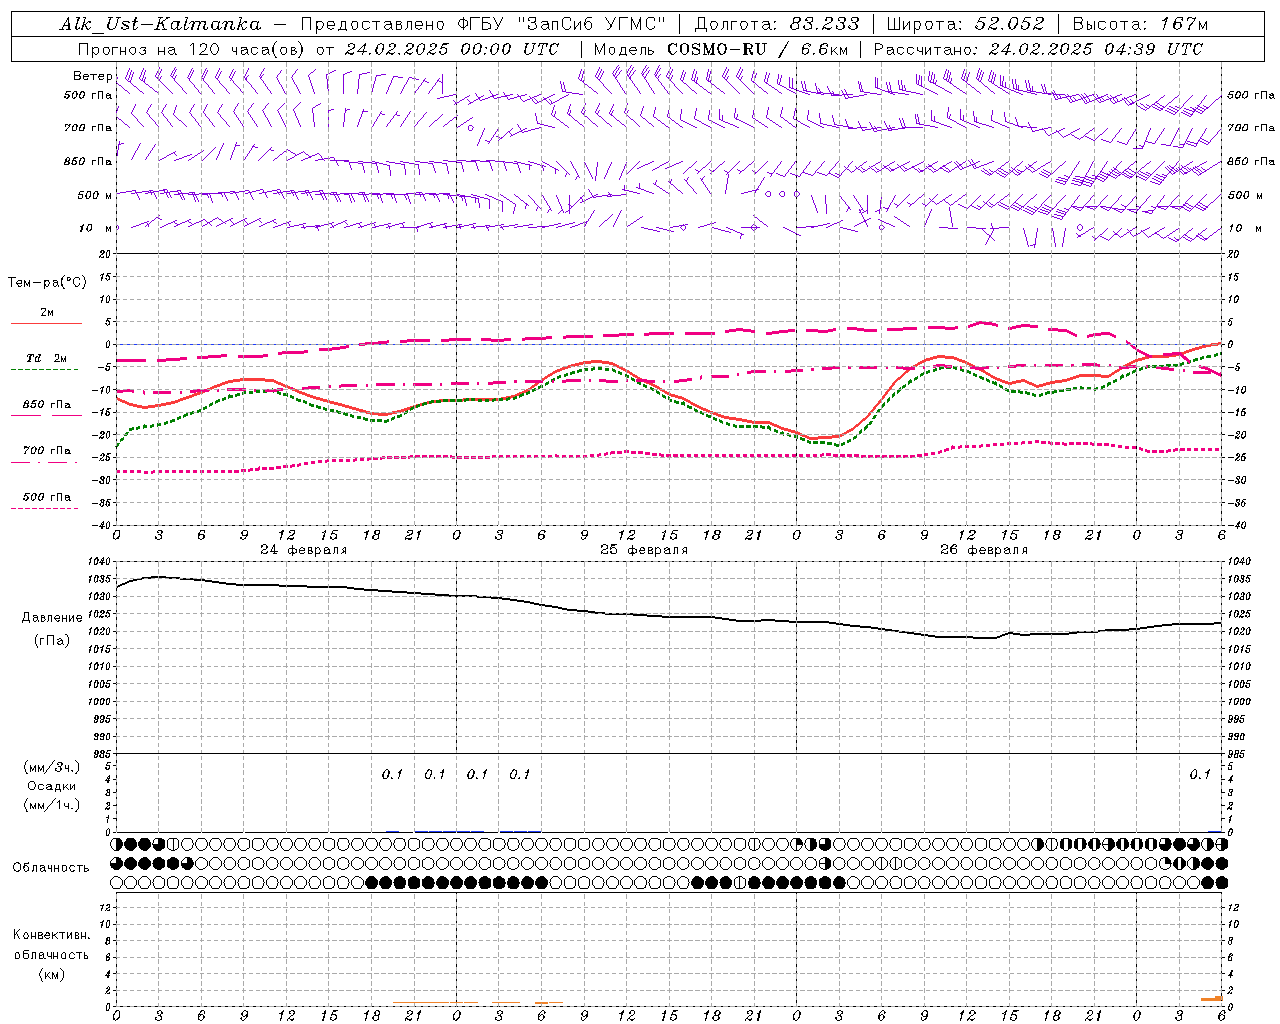Click the 26 февраля date label

pyautogui.click(x=984, y=550)
